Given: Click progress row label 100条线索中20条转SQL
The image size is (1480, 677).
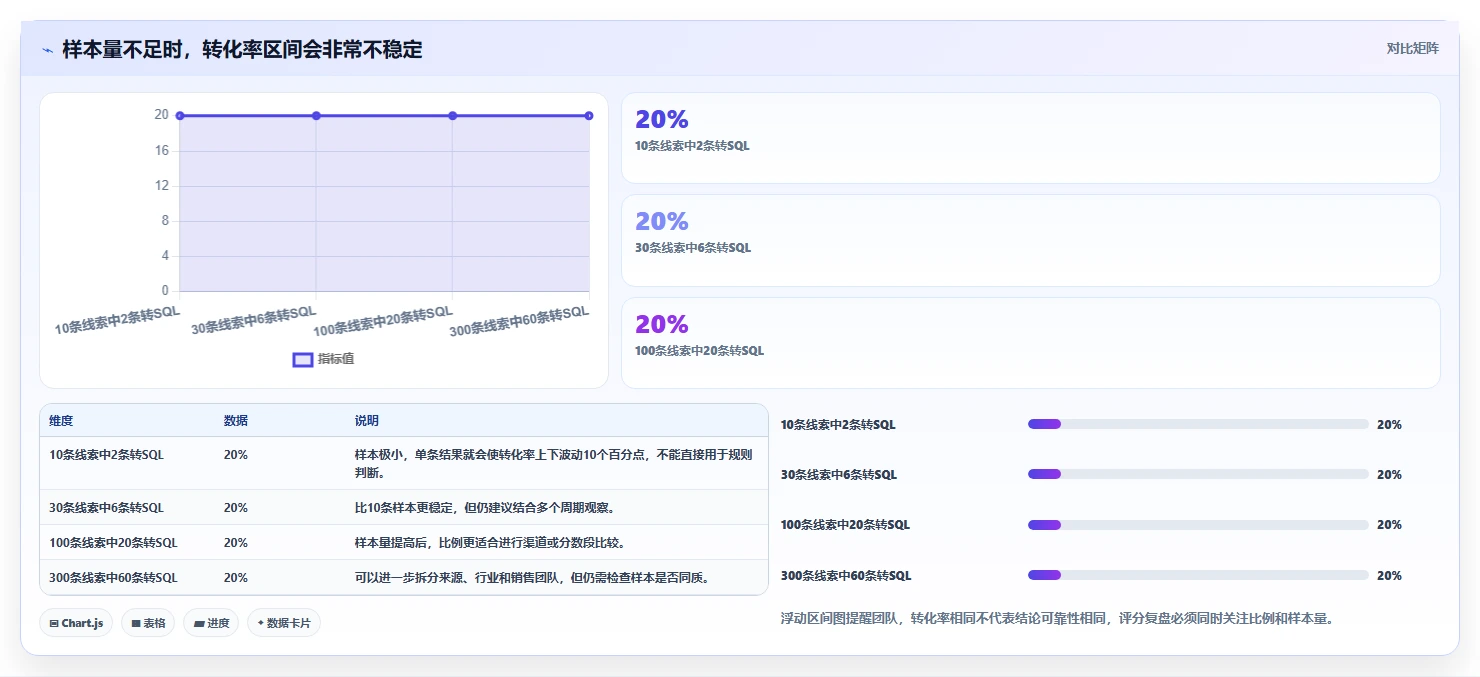Looking at the screenshot, I should (x=845, y=525).
